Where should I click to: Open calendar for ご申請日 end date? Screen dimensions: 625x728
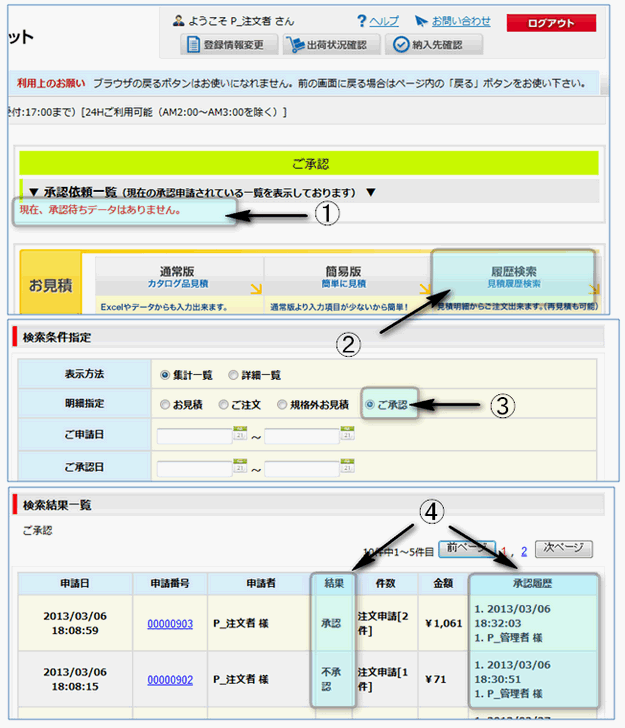[347, 433]
